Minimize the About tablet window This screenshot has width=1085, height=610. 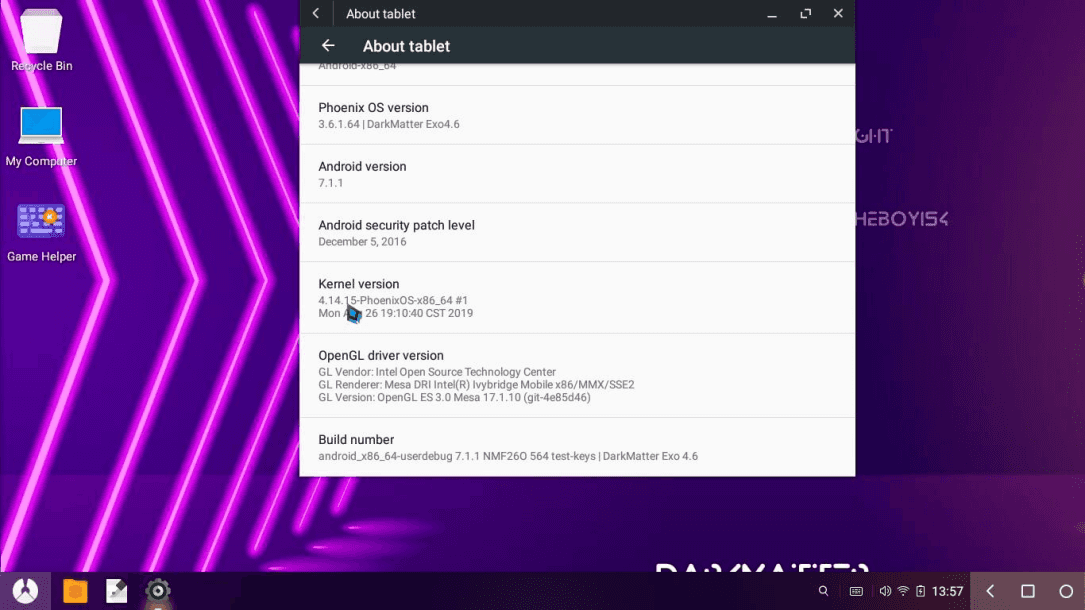(x=772, y=14)
